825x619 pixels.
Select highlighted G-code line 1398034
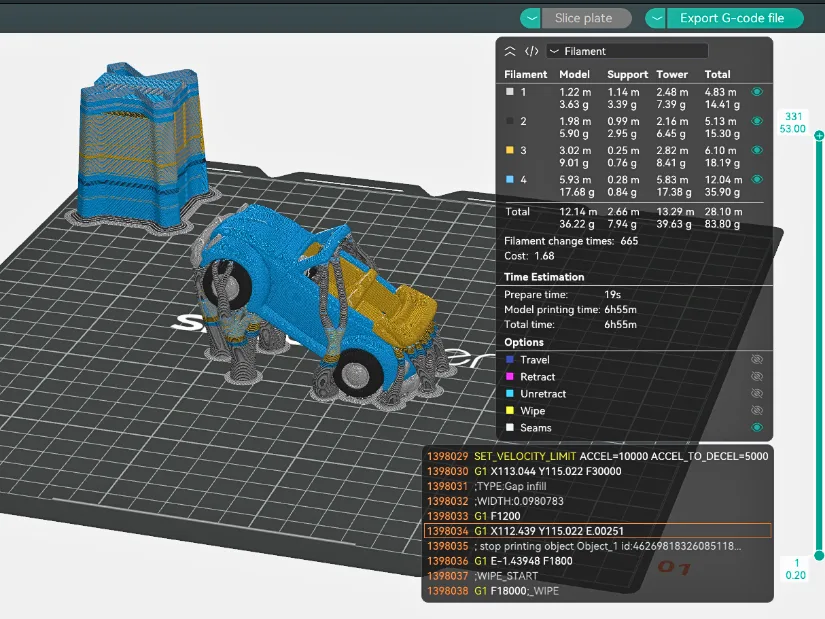(x=597, y=531)
